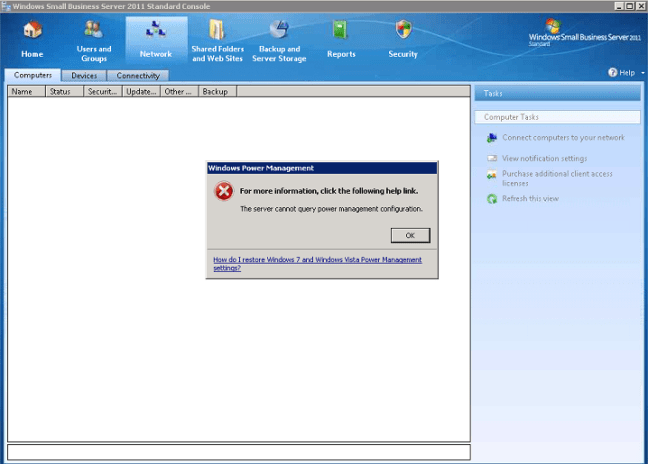Open the restore Power Management settings link
The height and width of the screenshot is (464, 648).
(317, 264)
